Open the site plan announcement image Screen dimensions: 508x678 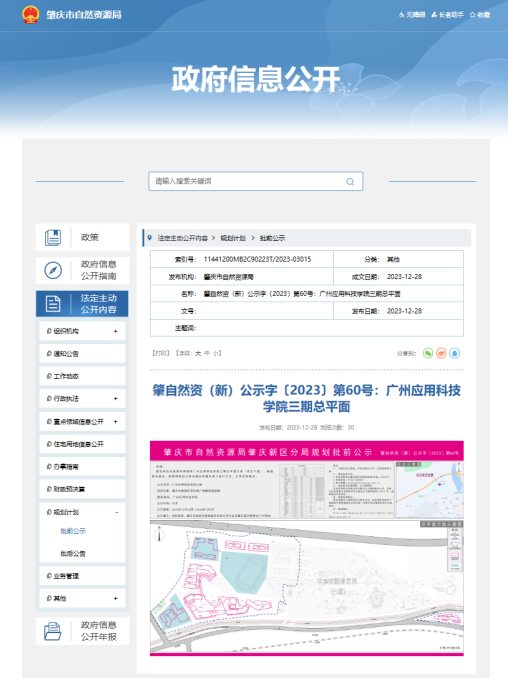tap(307, 548)
